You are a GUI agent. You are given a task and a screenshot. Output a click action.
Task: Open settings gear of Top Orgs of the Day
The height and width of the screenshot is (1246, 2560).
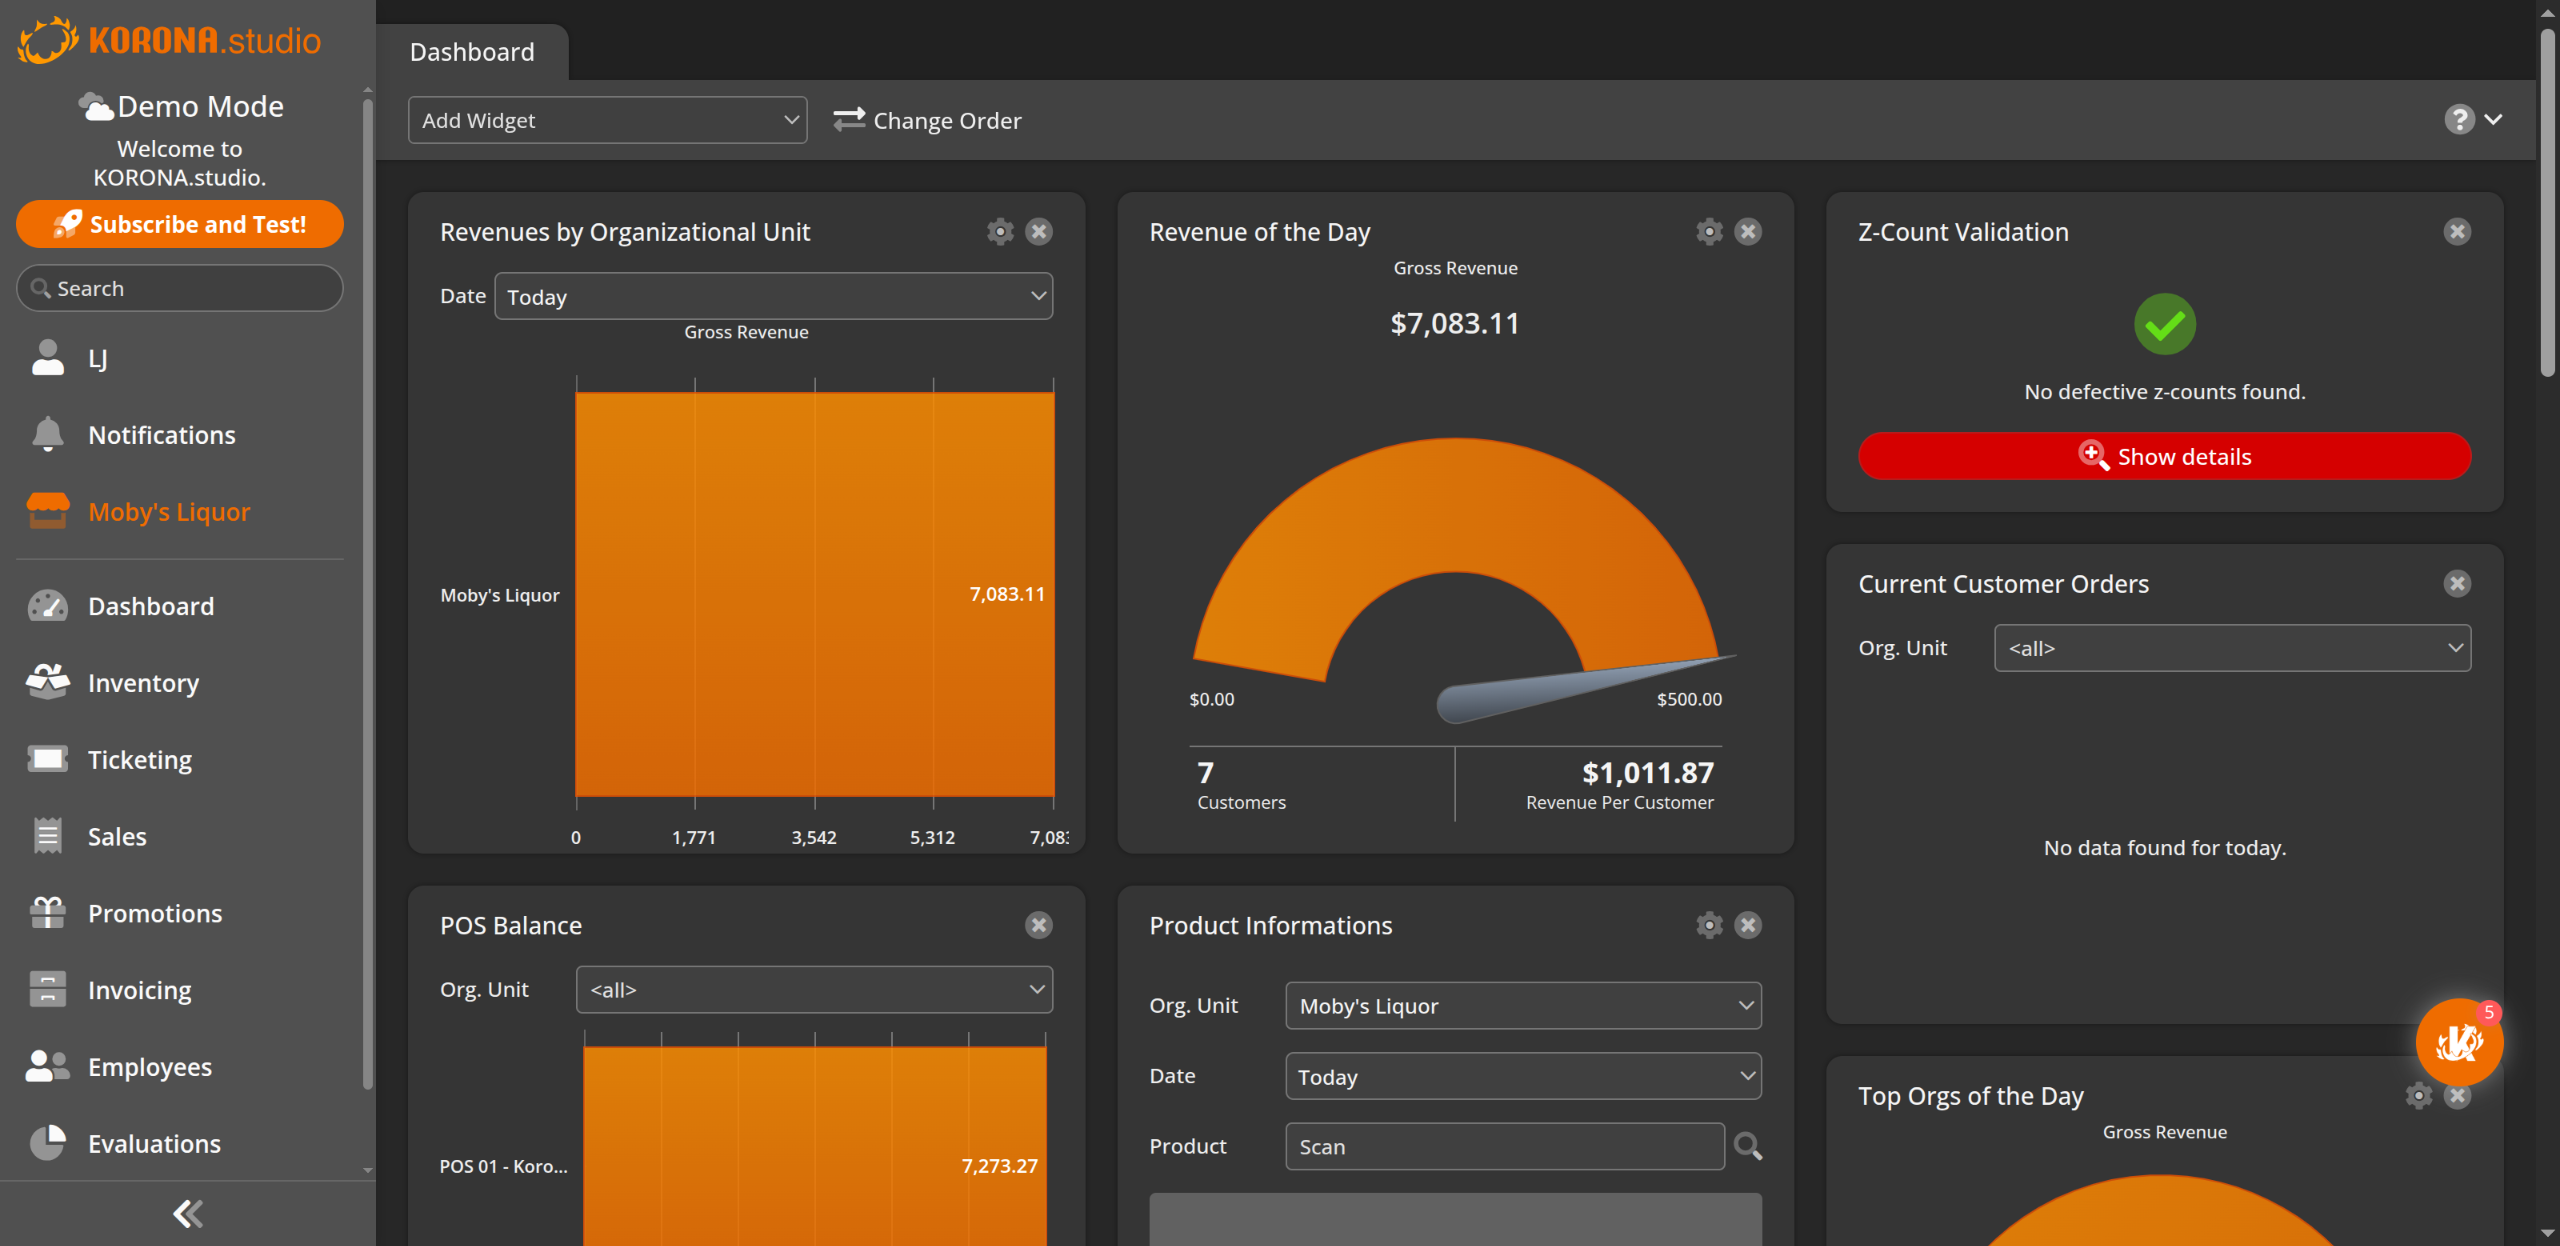pos(2418,1096)
